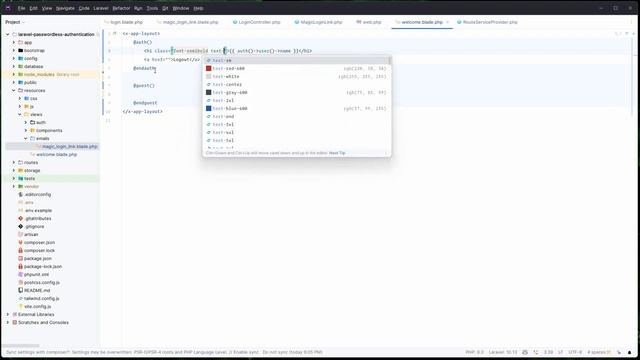This screenshot has width=640, height=360.
Task: Click Next Tip in completion popup
Action: [337, 153]
